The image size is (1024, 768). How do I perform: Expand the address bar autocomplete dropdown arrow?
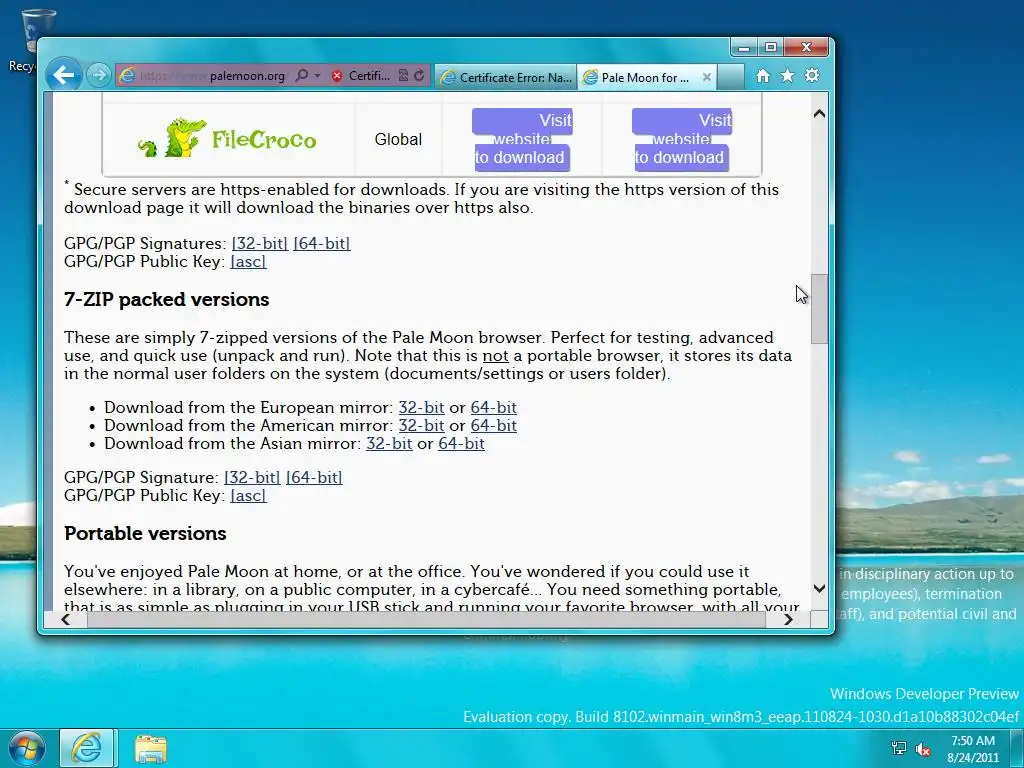317,76
